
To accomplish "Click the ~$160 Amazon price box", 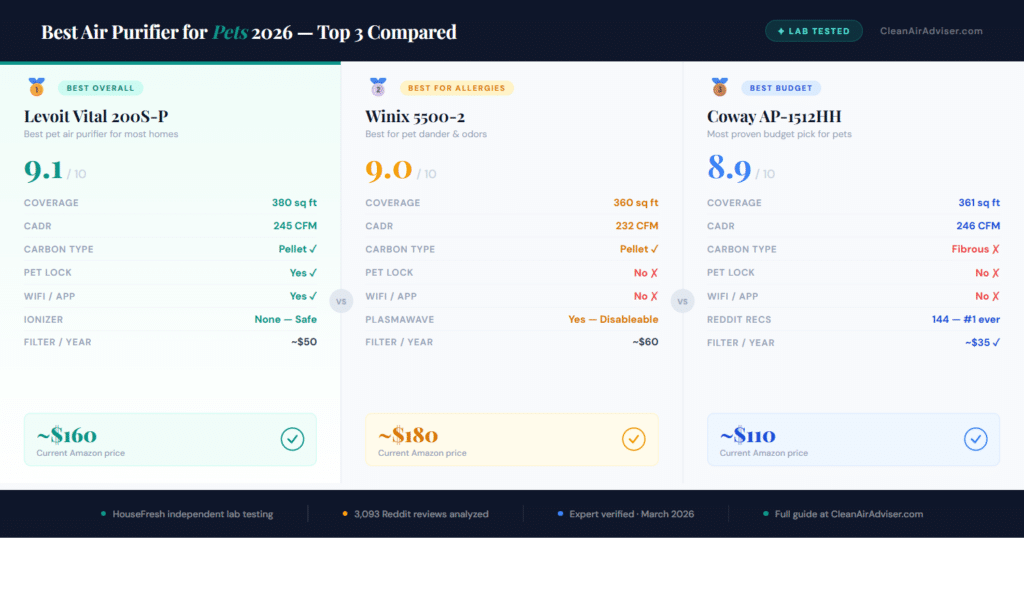I will (x=170, y=440).
